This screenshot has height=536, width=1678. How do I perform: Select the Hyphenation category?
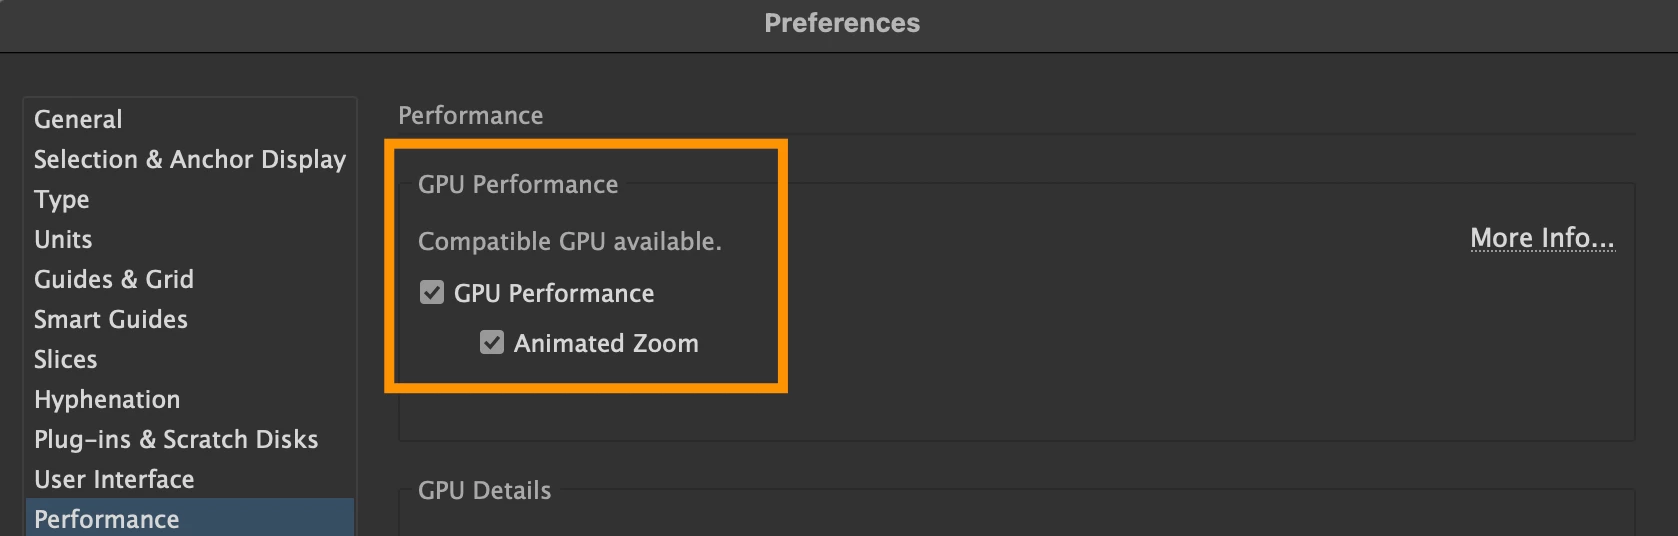[107, 399]
